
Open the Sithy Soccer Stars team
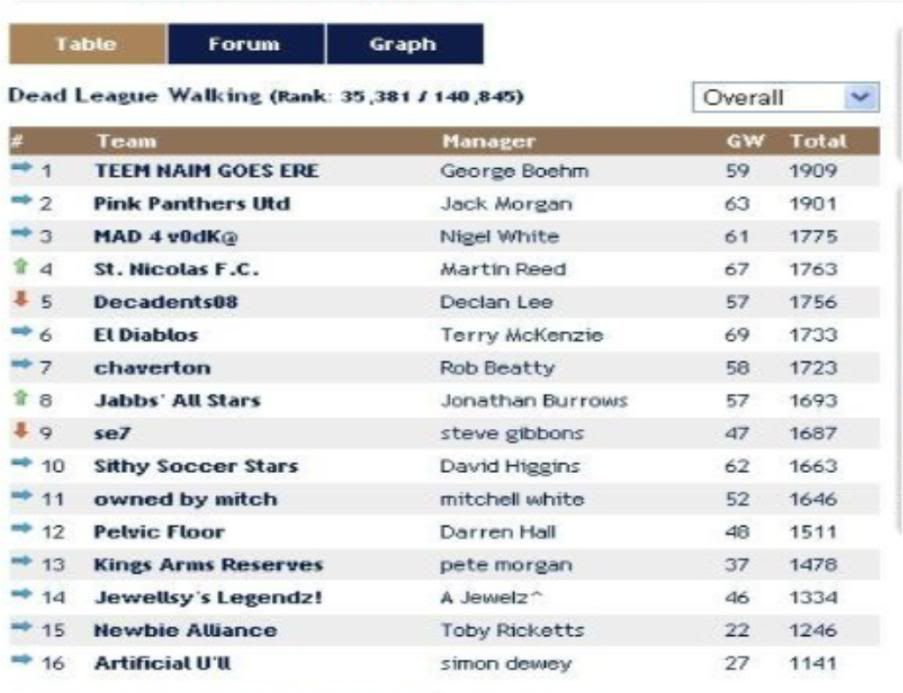pos(196,467)
